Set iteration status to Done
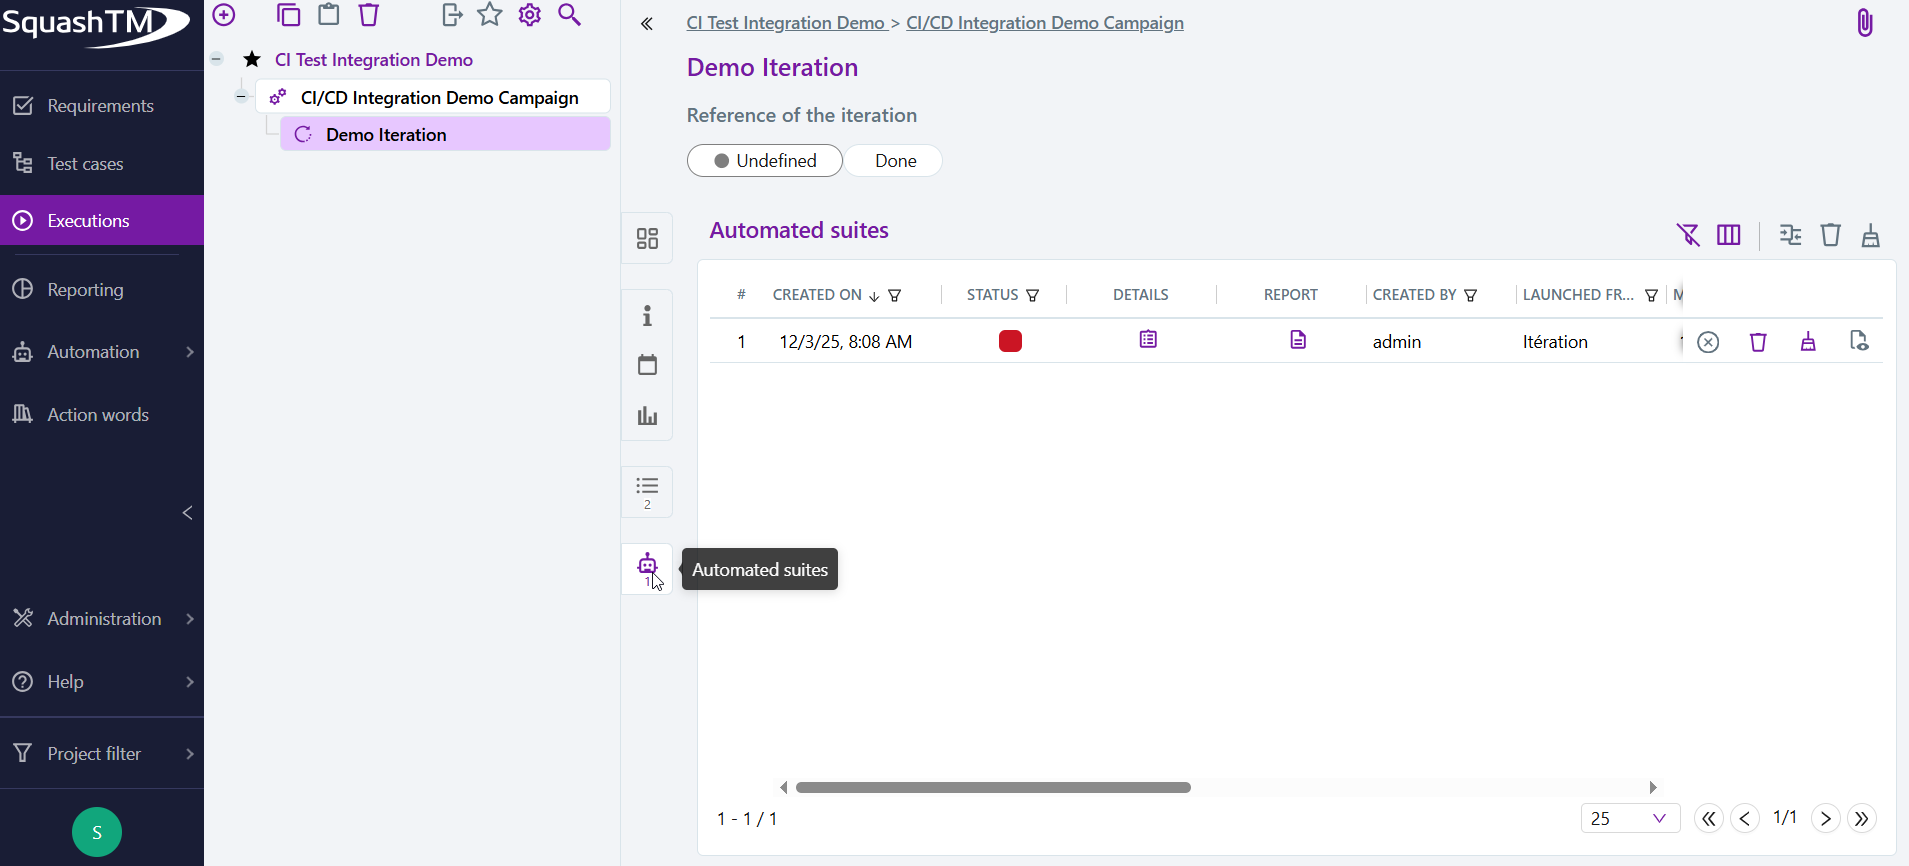This screenshot has width=1909, height=866. pyautogui.click(x=895, y=161)
